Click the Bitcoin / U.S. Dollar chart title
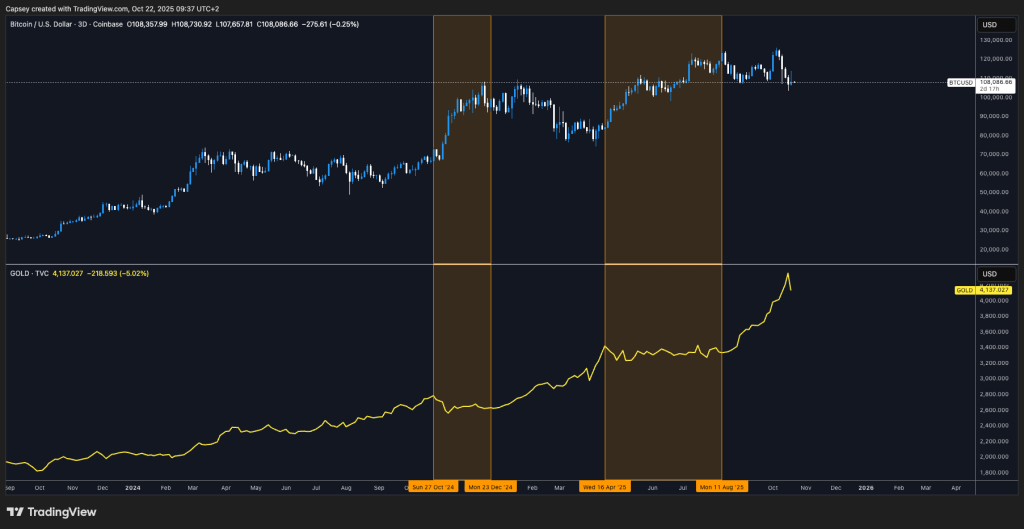This screenshot has height=529, width=1024. (x=66, y=22)
